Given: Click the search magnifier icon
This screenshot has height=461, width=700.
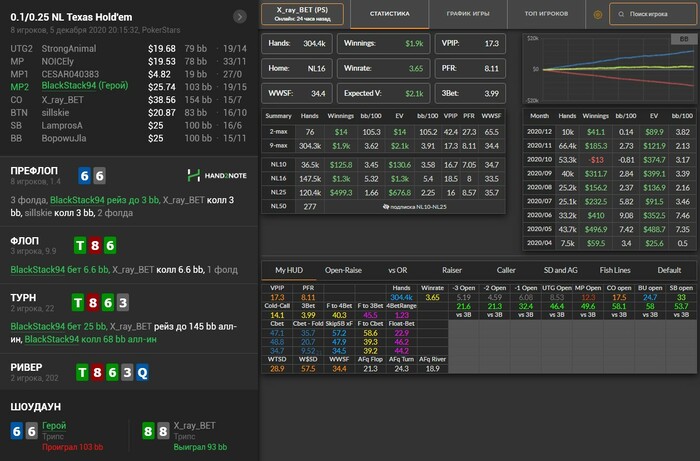Looking at the screenshot, I should pos(621,14).
